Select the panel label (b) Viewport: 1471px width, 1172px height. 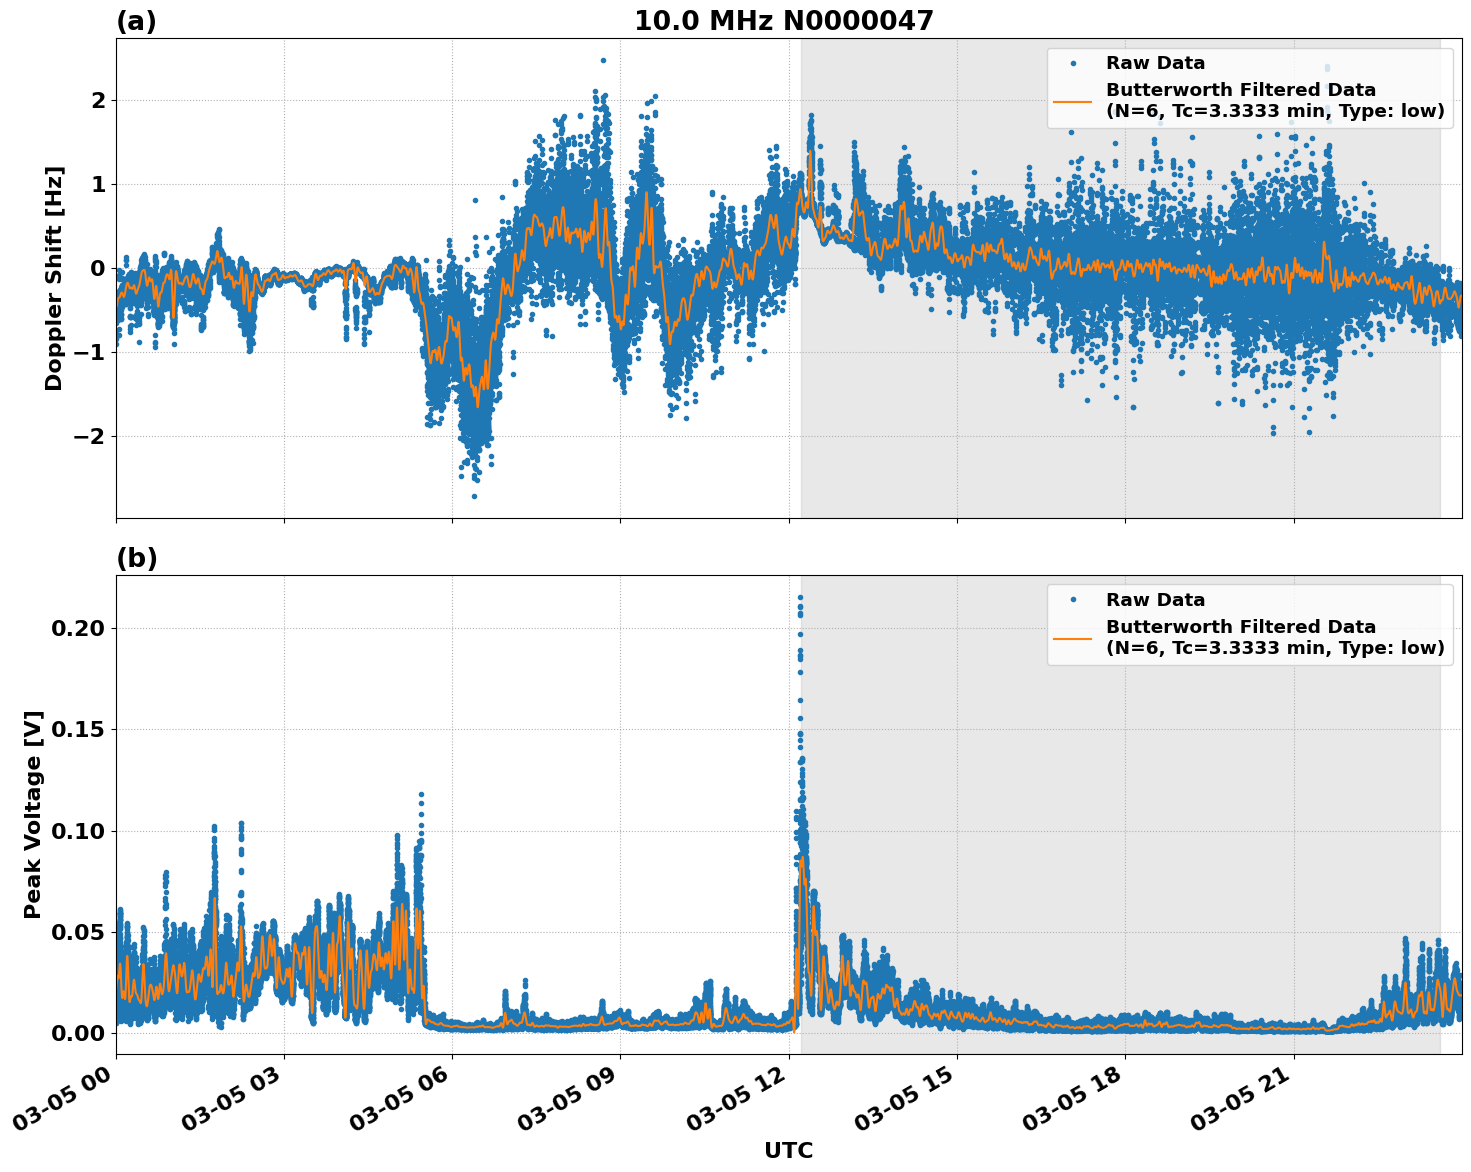(138, 557)
